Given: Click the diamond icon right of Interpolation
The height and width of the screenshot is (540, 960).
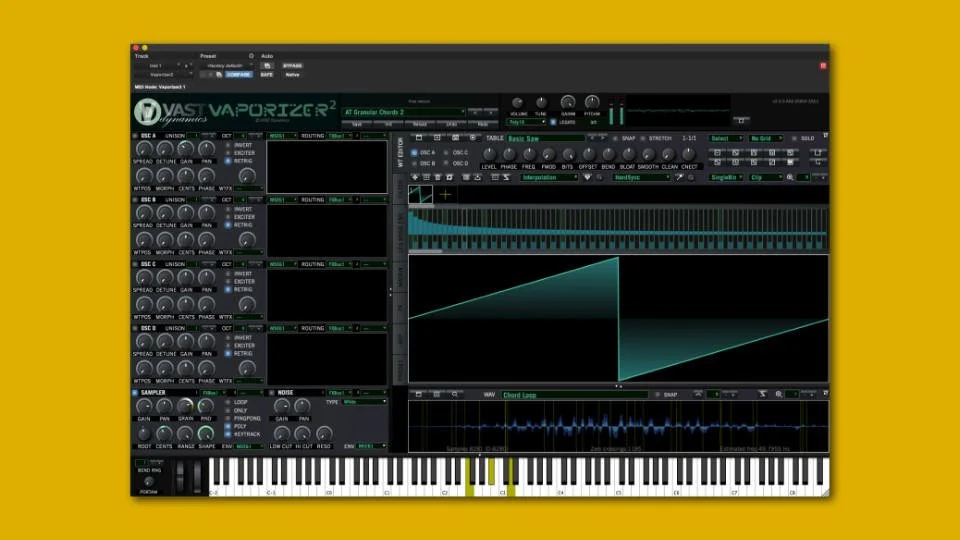Looking at the screenshot, I should pyautogui.click(x=588, y=177).
